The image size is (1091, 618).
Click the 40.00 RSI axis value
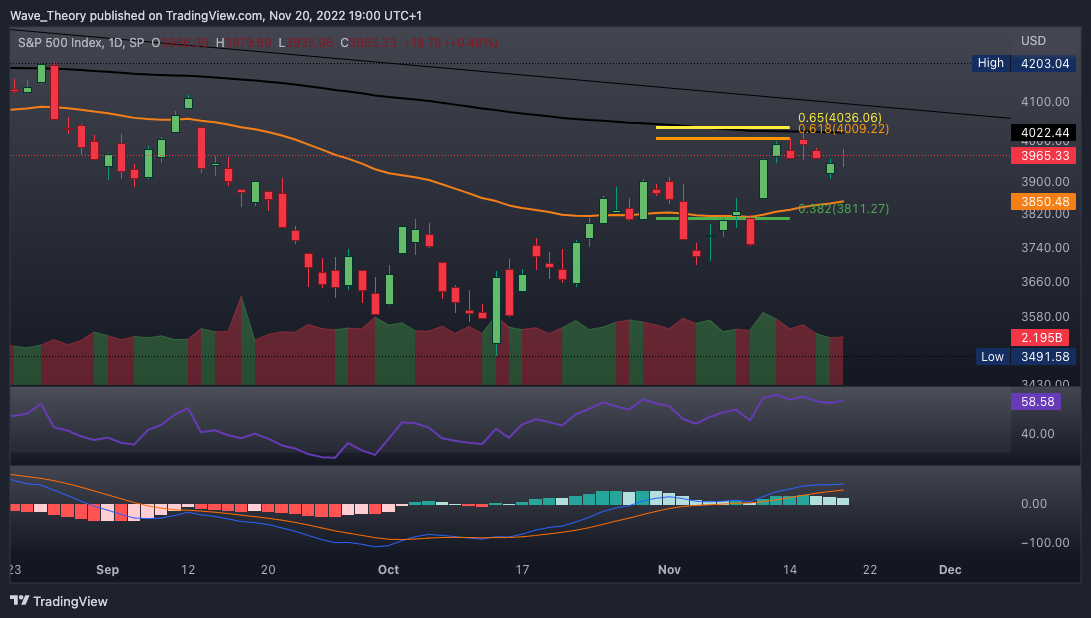pos(1037,434)
